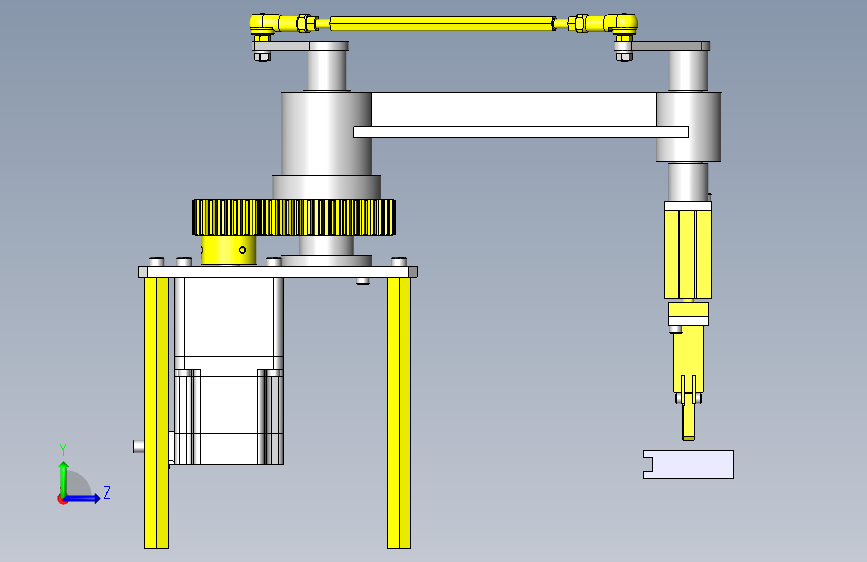Select the thin plate beneath the horizontal arm
867x562 pixels.
pyautogui.click(x=521, y=132)
